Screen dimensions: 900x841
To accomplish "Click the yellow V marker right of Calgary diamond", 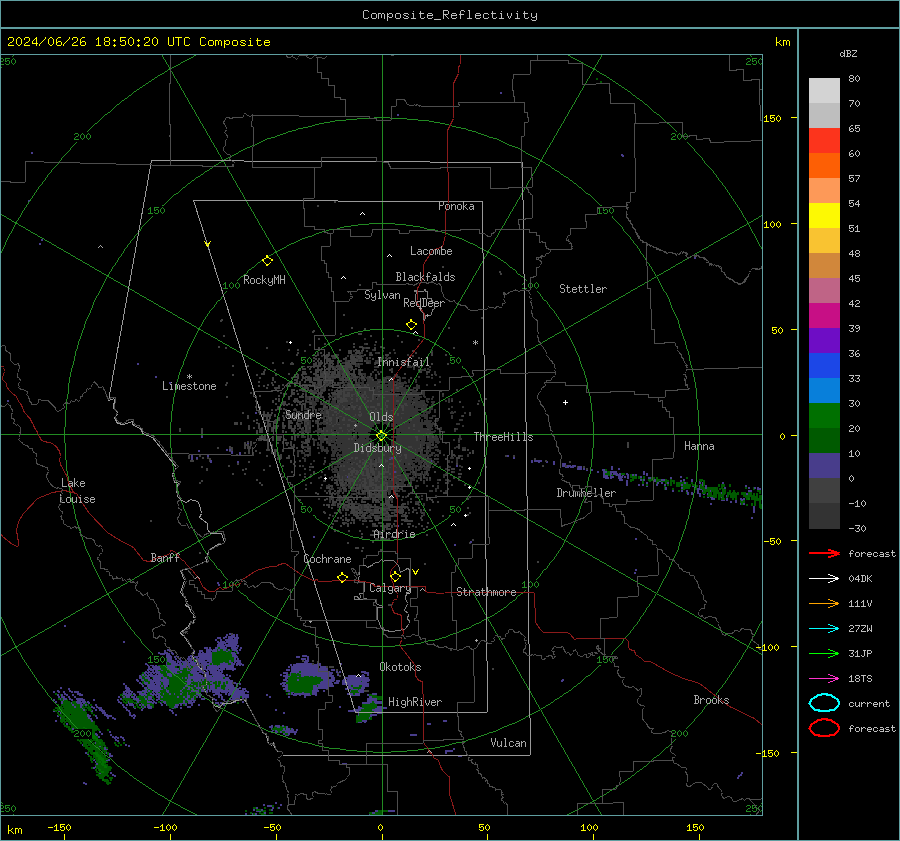I will click(x=415, y=572).
